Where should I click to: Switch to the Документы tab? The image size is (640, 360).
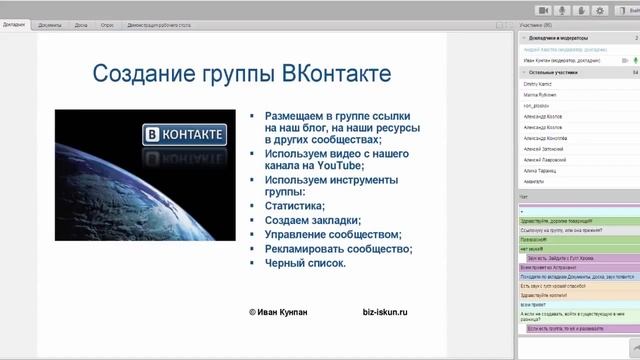(50, 25)
